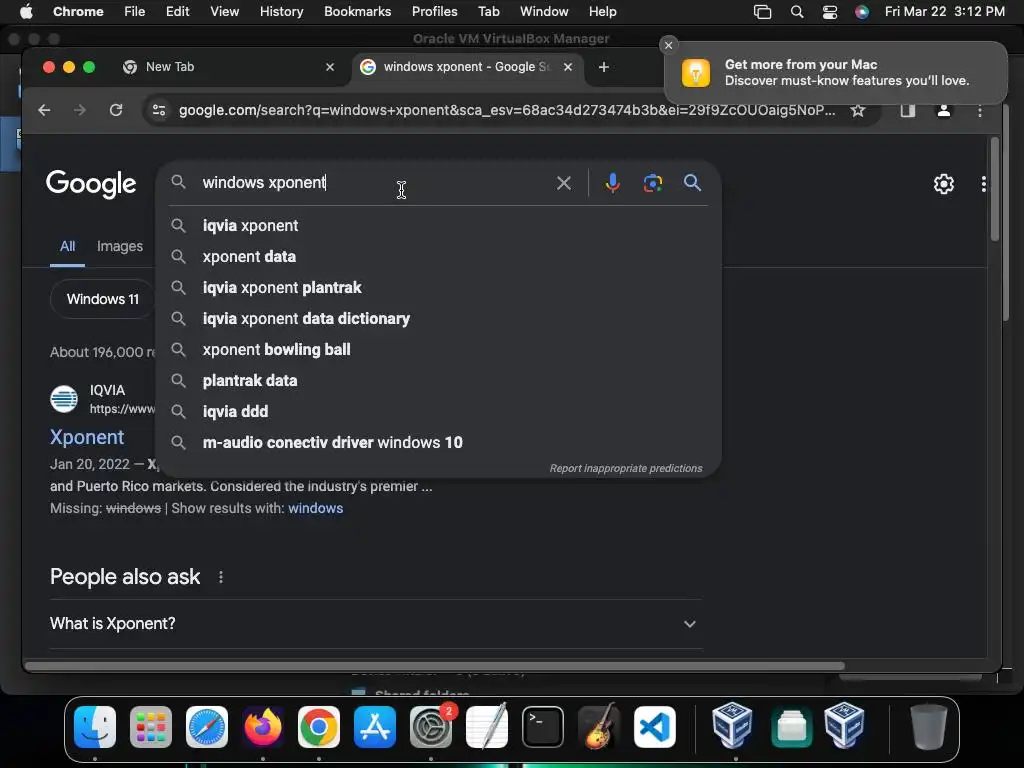Click in the Google search input field
Image resolution: width=1024 pixels, height=768 pixels.
pos(376,183)
